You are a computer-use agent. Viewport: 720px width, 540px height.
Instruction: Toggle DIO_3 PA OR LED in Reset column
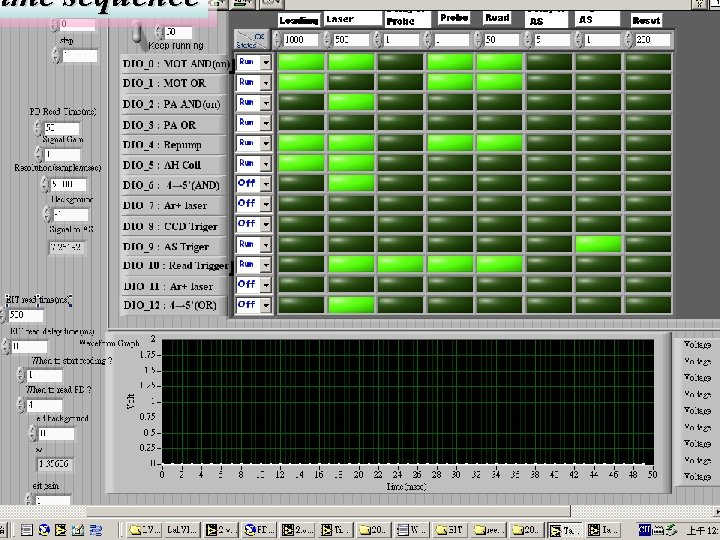[648, 123]
